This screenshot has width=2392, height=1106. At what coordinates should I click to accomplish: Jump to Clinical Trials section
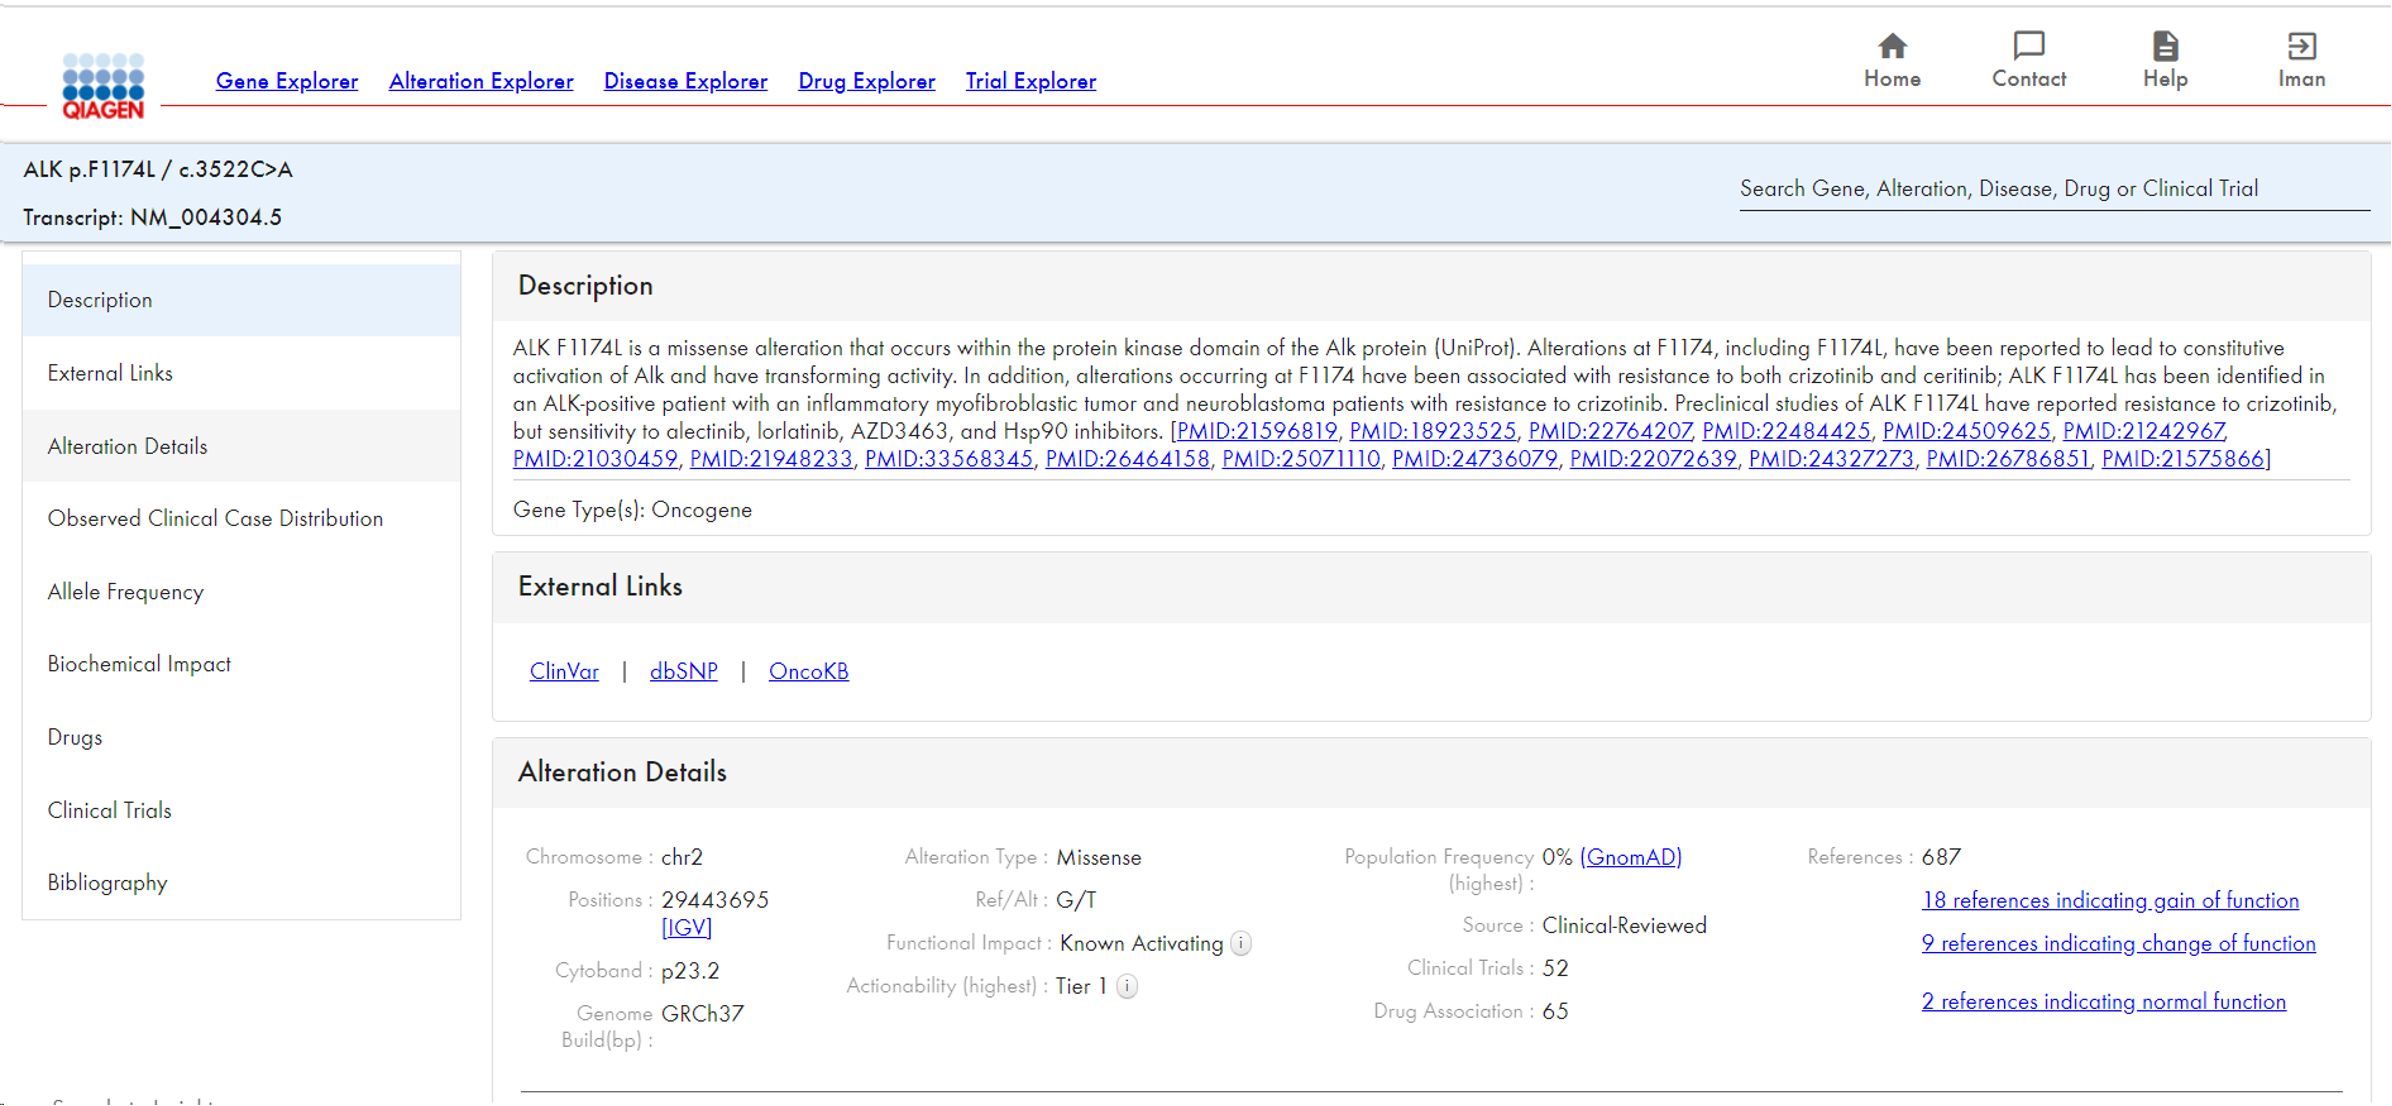pyautogui.click(x=241, y=810)
